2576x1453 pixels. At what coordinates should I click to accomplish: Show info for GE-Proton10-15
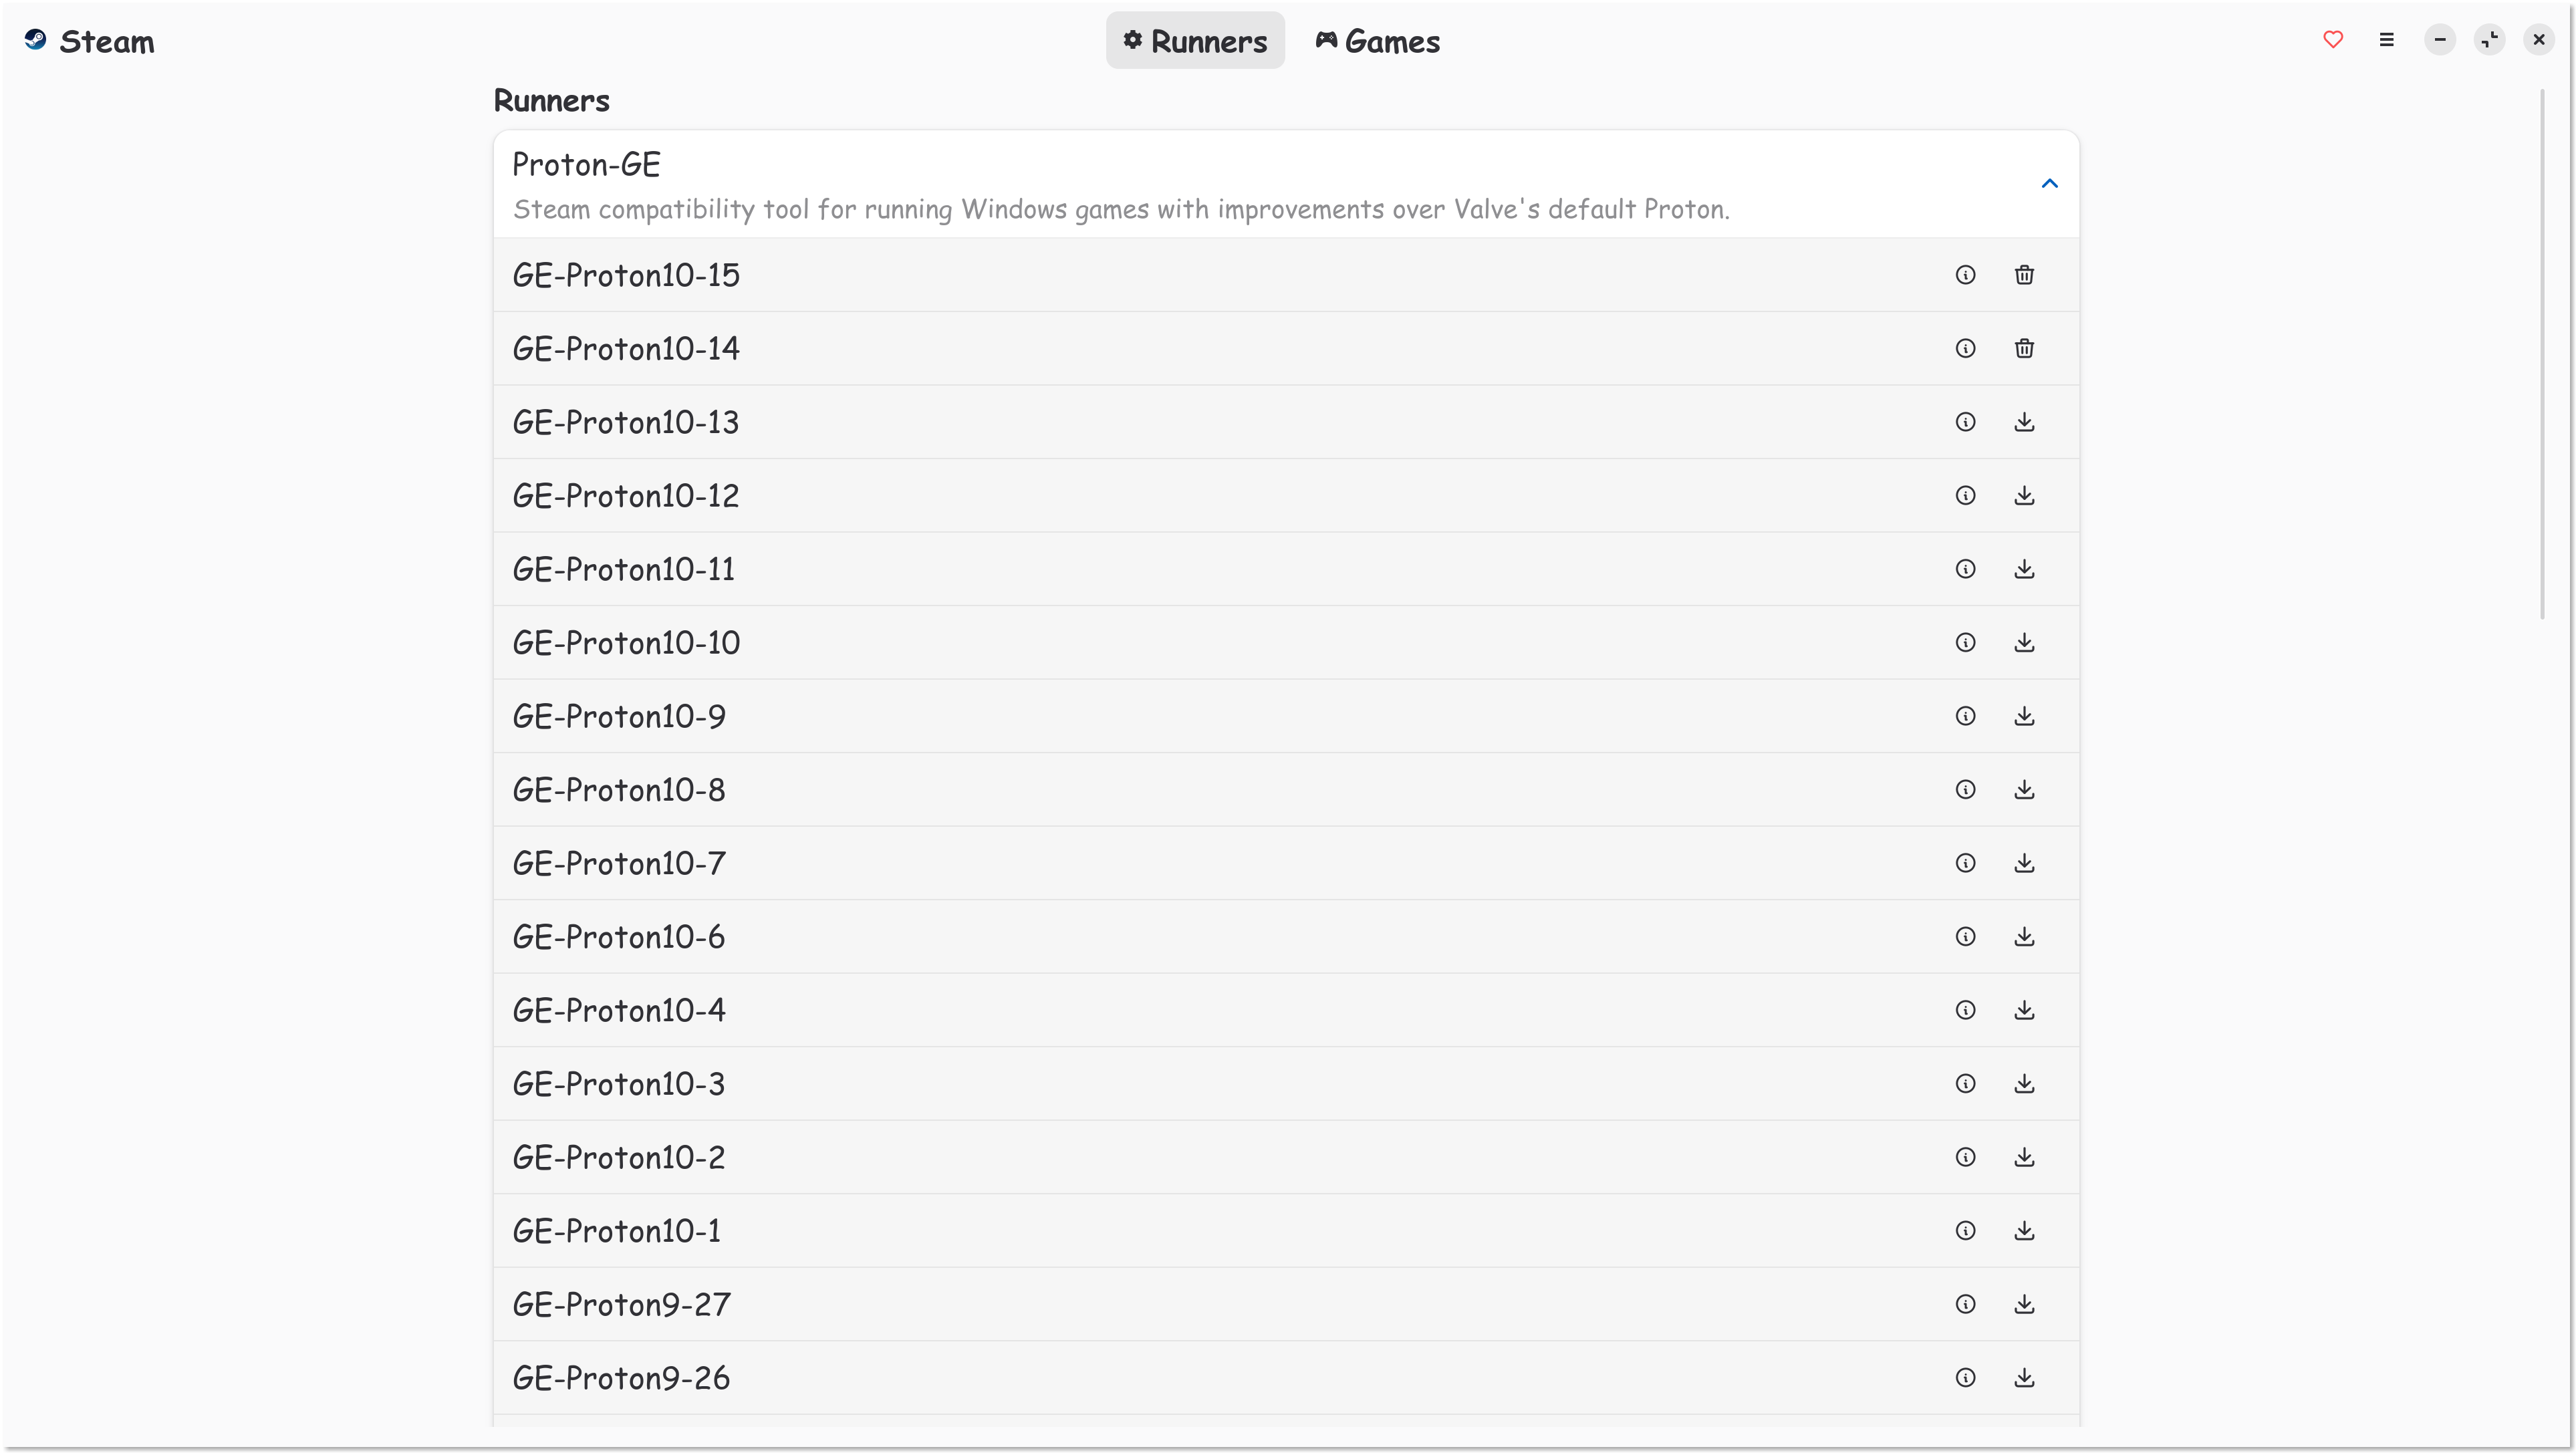[x=1965, y=274]
